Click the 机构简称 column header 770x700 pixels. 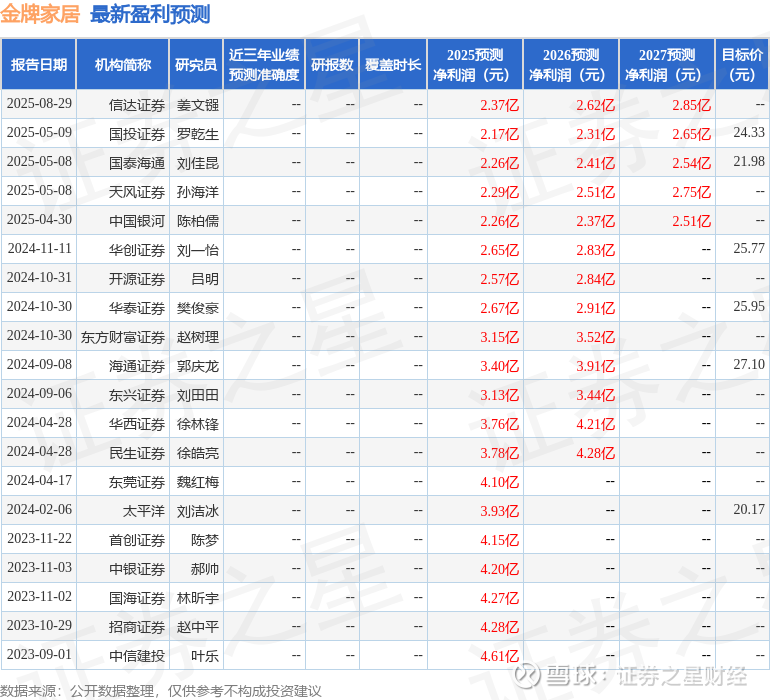tap(123, 64)
